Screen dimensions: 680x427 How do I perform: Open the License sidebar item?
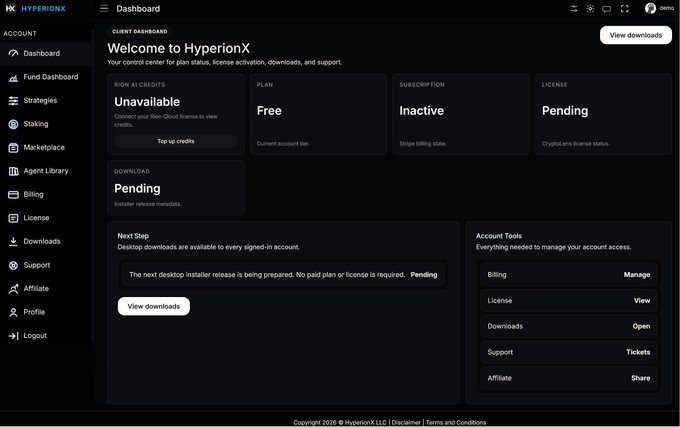pos(45,218)
